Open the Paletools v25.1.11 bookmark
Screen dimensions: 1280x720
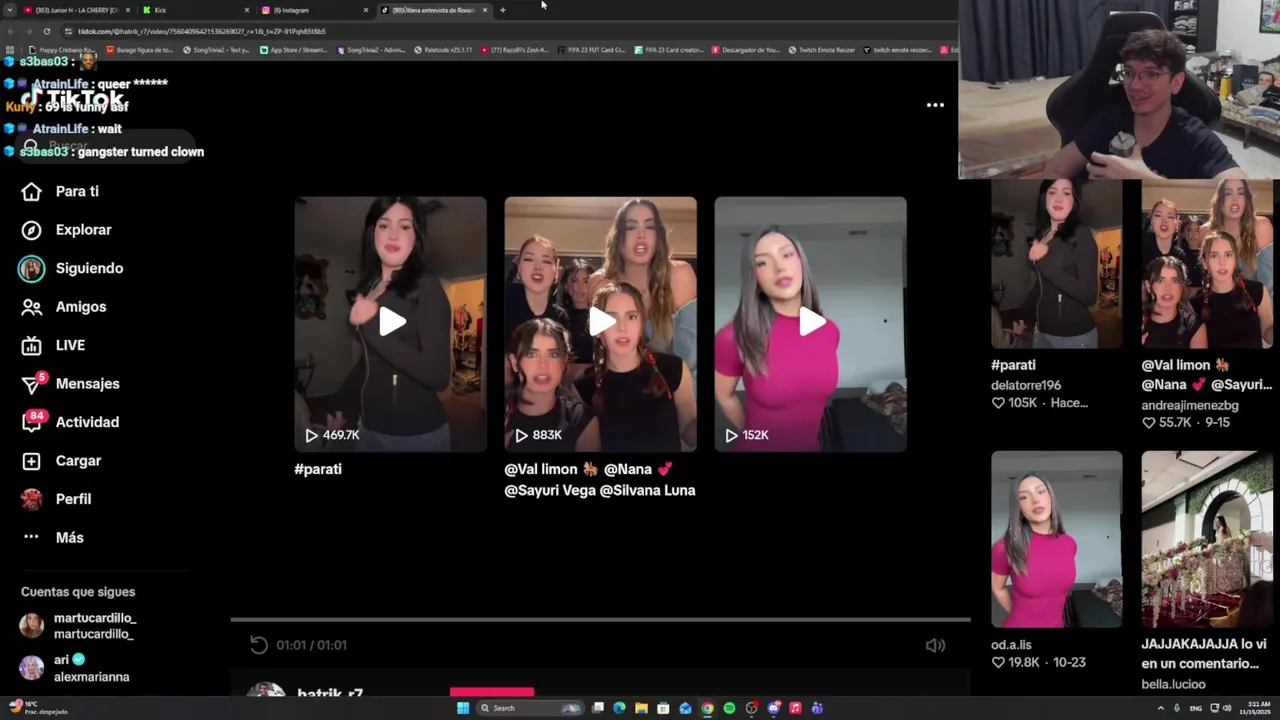443,50
